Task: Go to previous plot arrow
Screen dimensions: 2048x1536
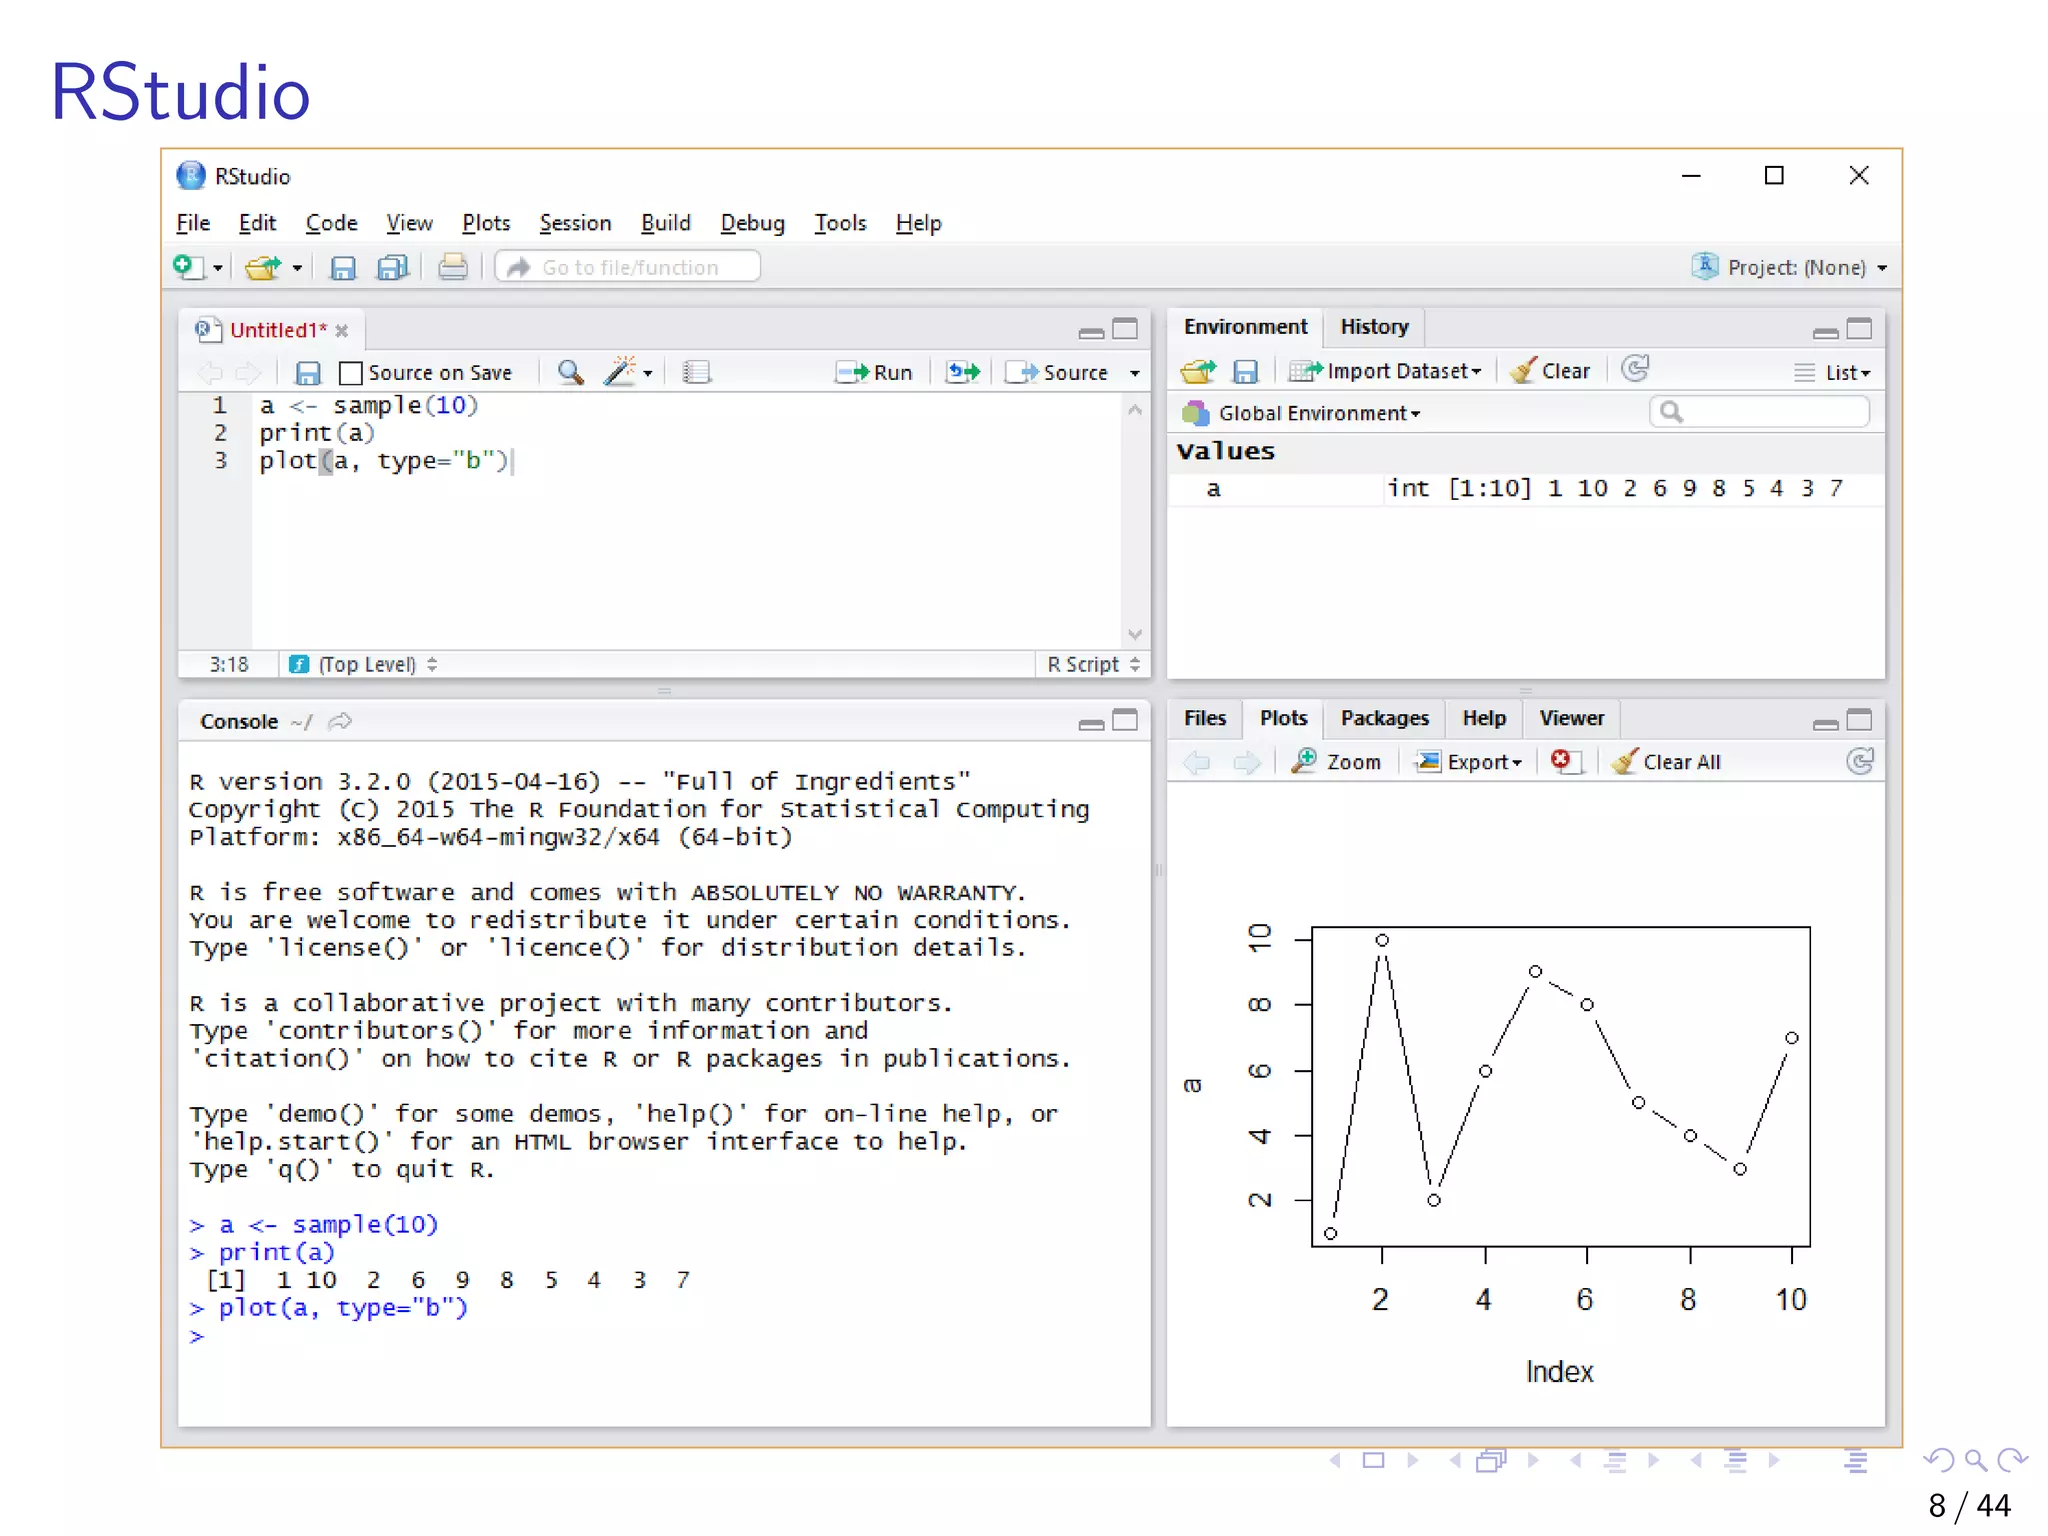Action: pos(1196,763)
